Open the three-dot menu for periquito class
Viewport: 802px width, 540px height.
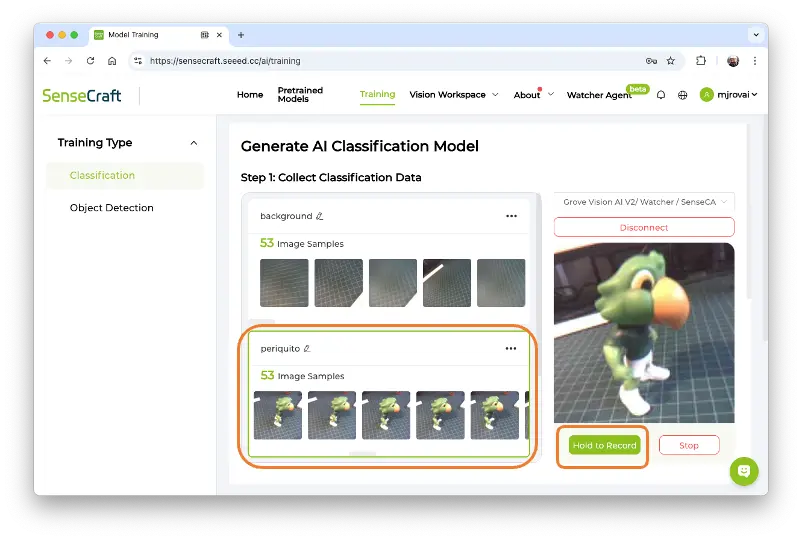tap(511, 349)
